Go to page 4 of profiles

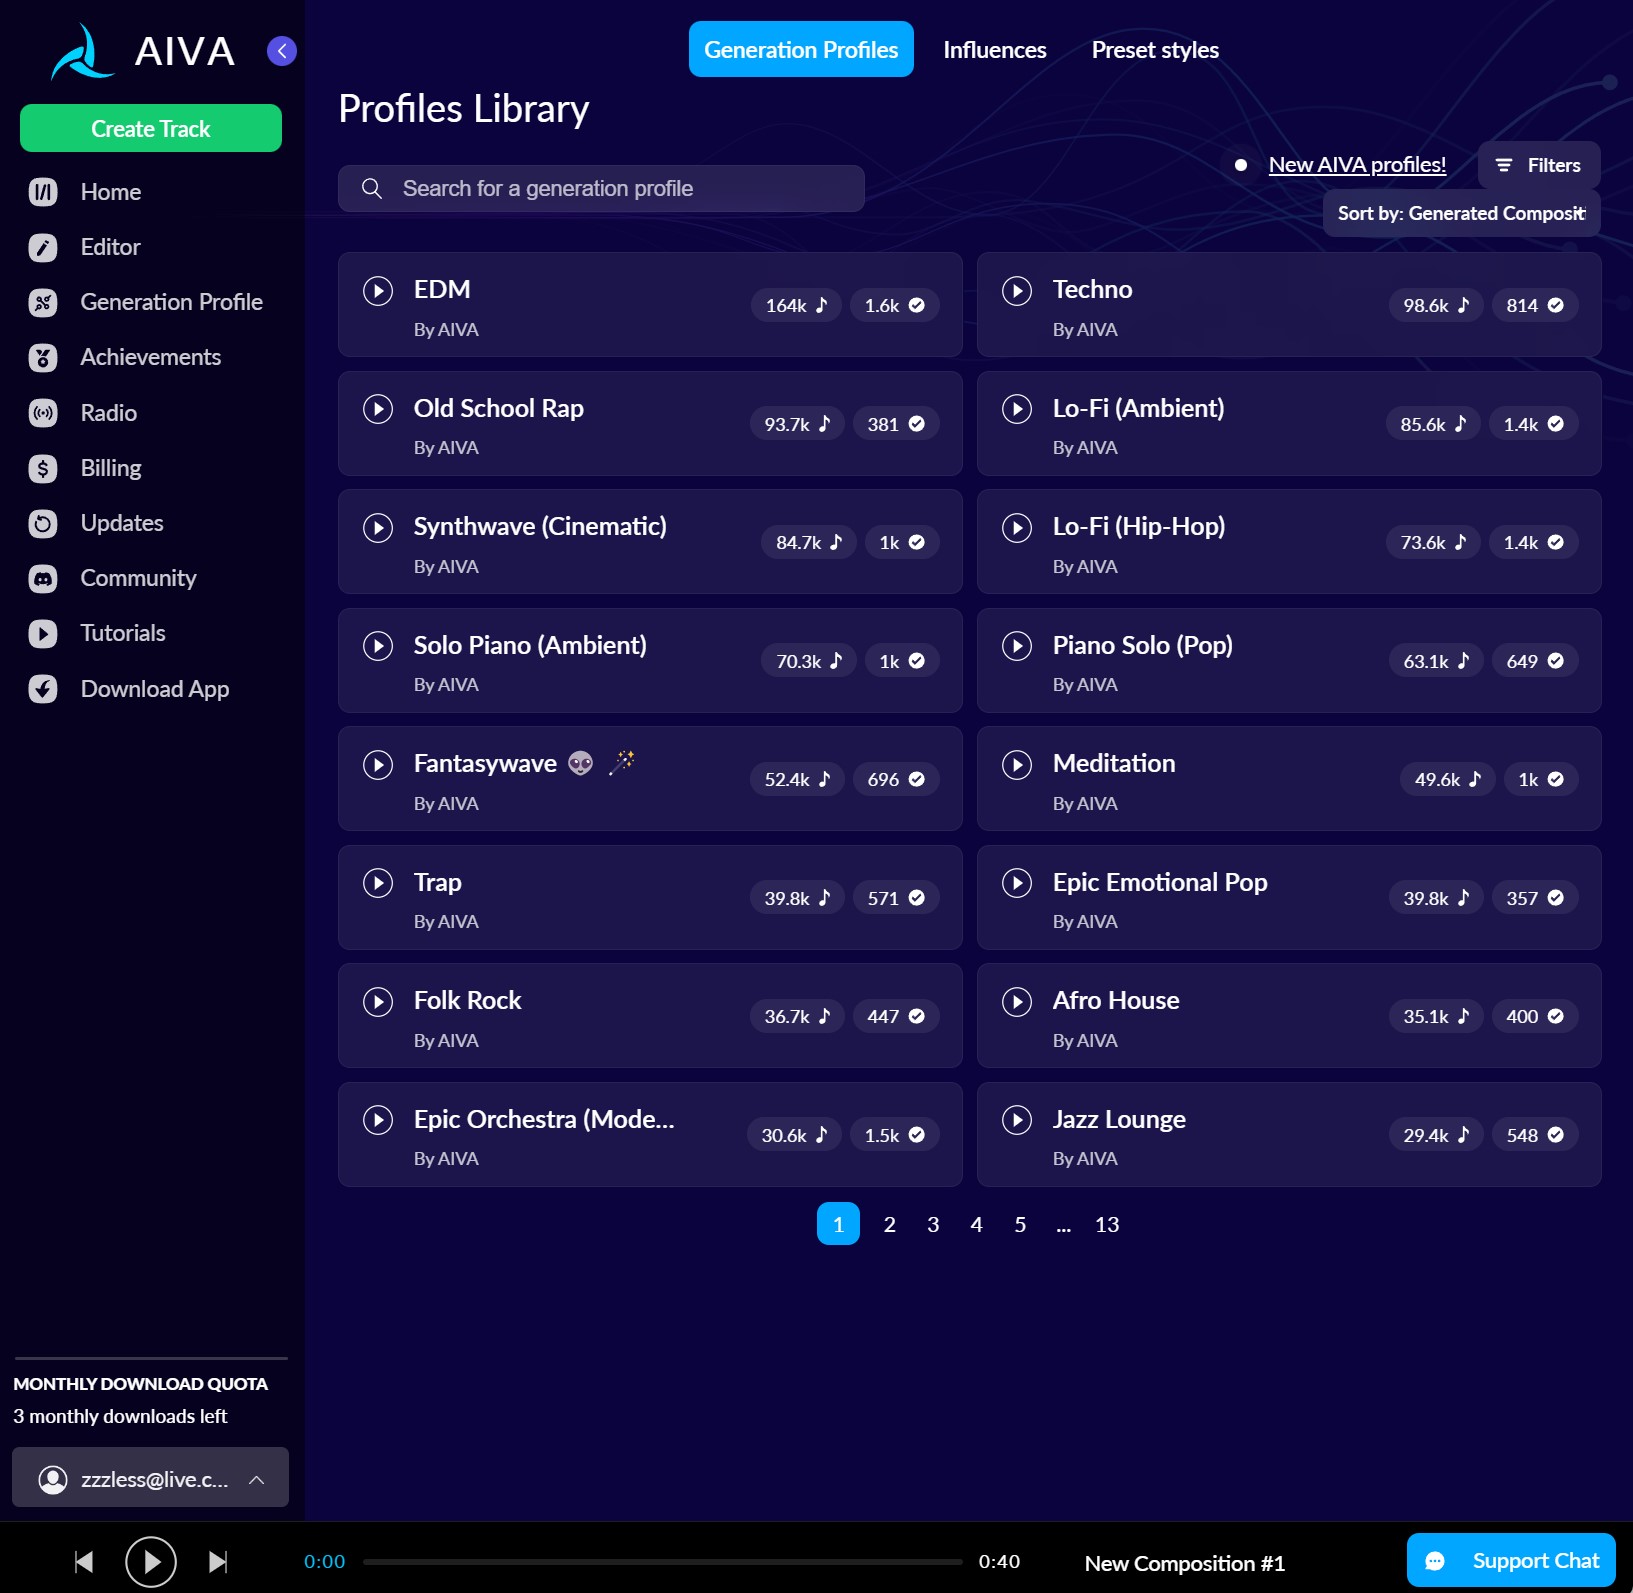coord(977,1224)
